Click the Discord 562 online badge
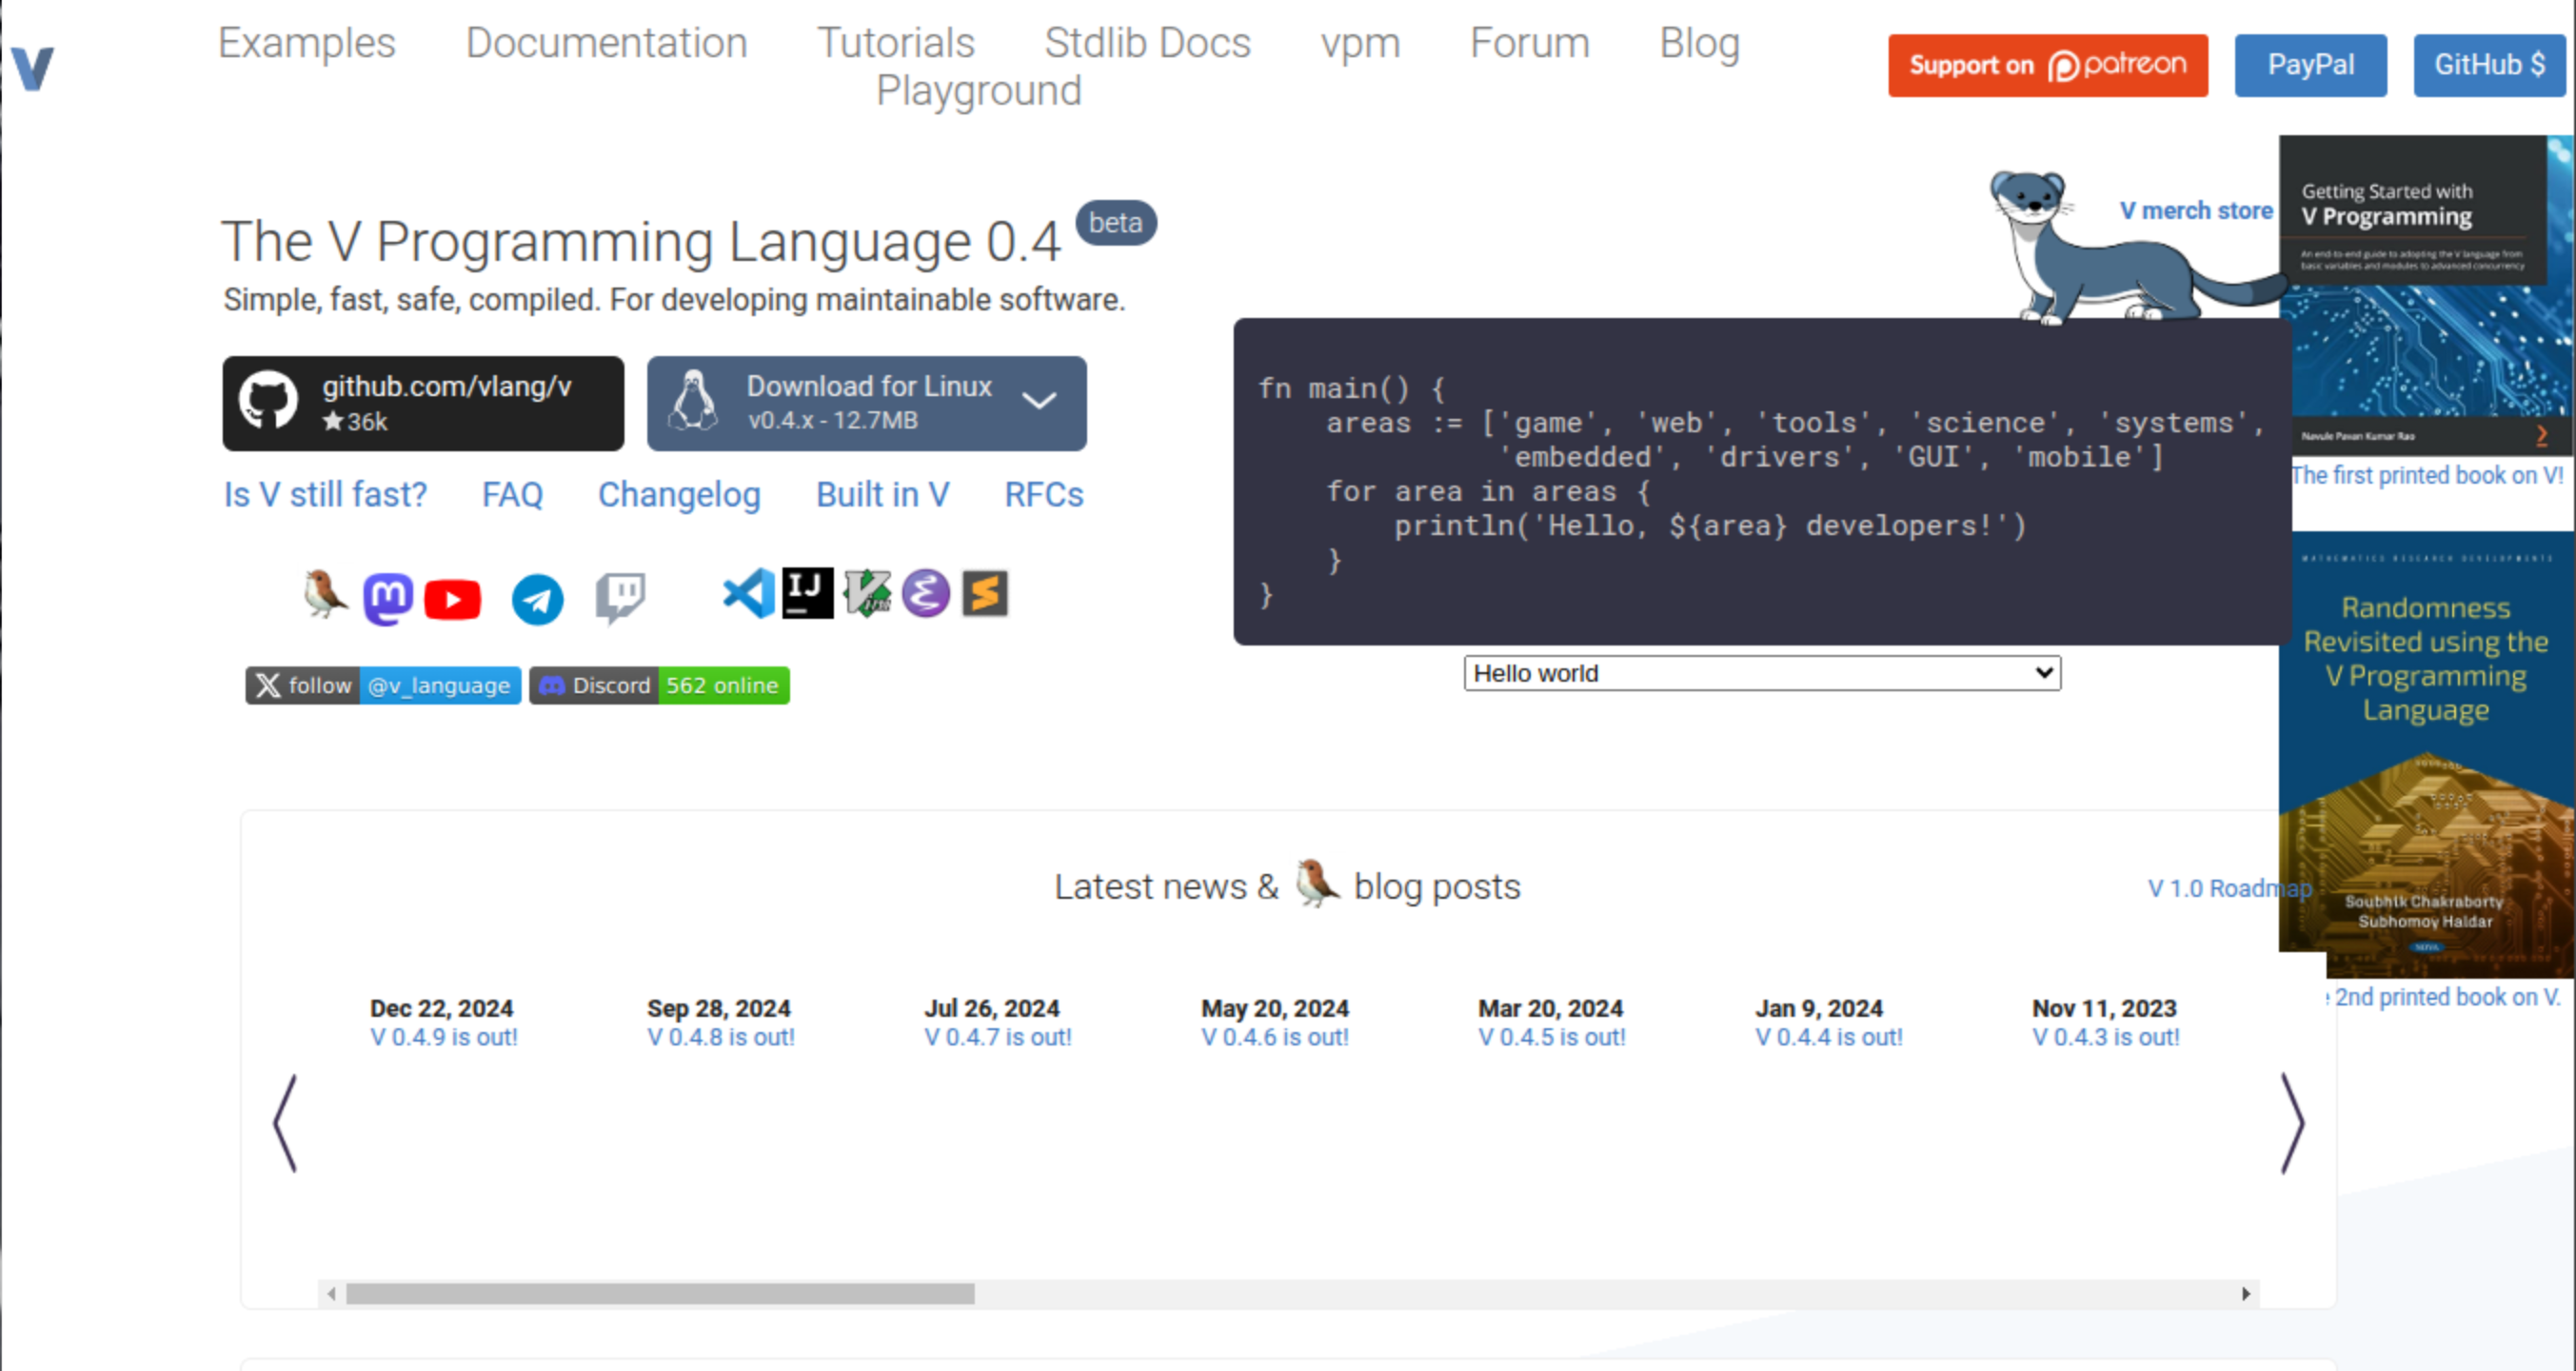 point(659,686)
